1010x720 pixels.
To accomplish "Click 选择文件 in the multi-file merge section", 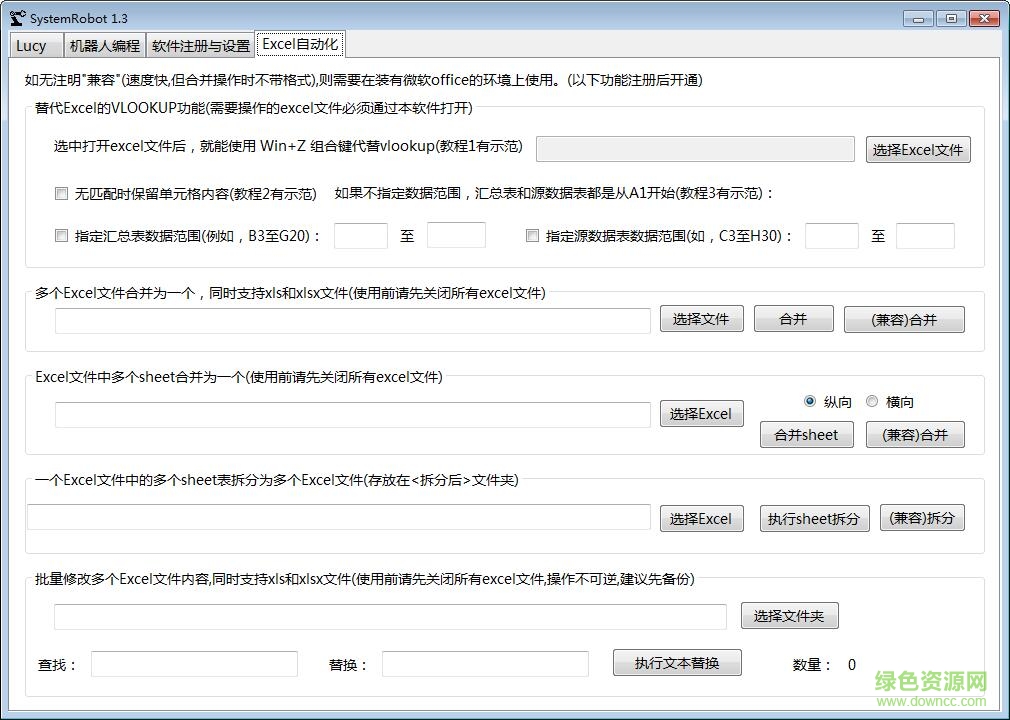I will [x=701, y=318].
